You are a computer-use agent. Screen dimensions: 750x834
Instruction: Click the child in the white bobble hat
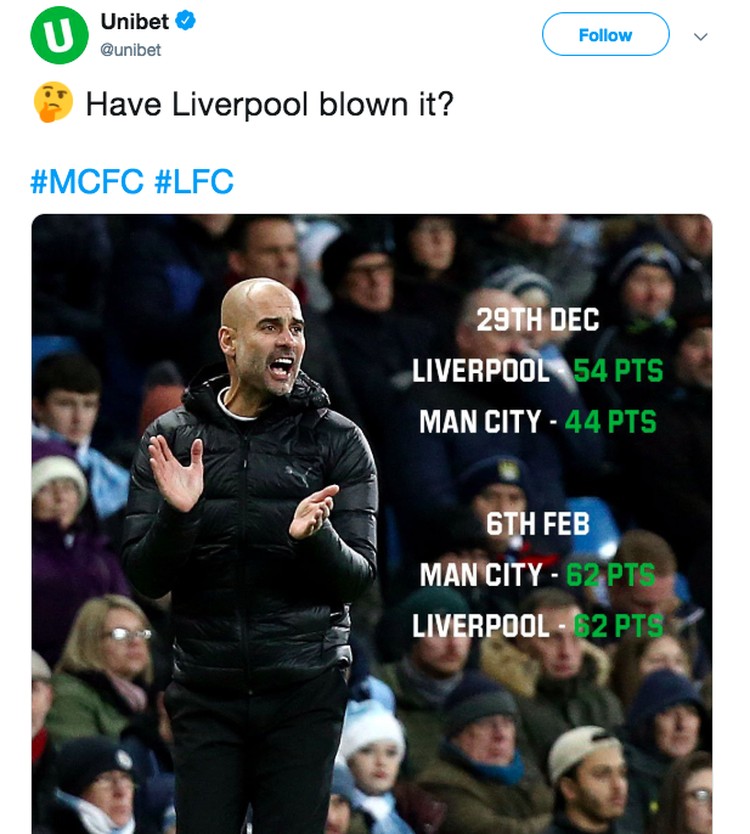[370, 766]
